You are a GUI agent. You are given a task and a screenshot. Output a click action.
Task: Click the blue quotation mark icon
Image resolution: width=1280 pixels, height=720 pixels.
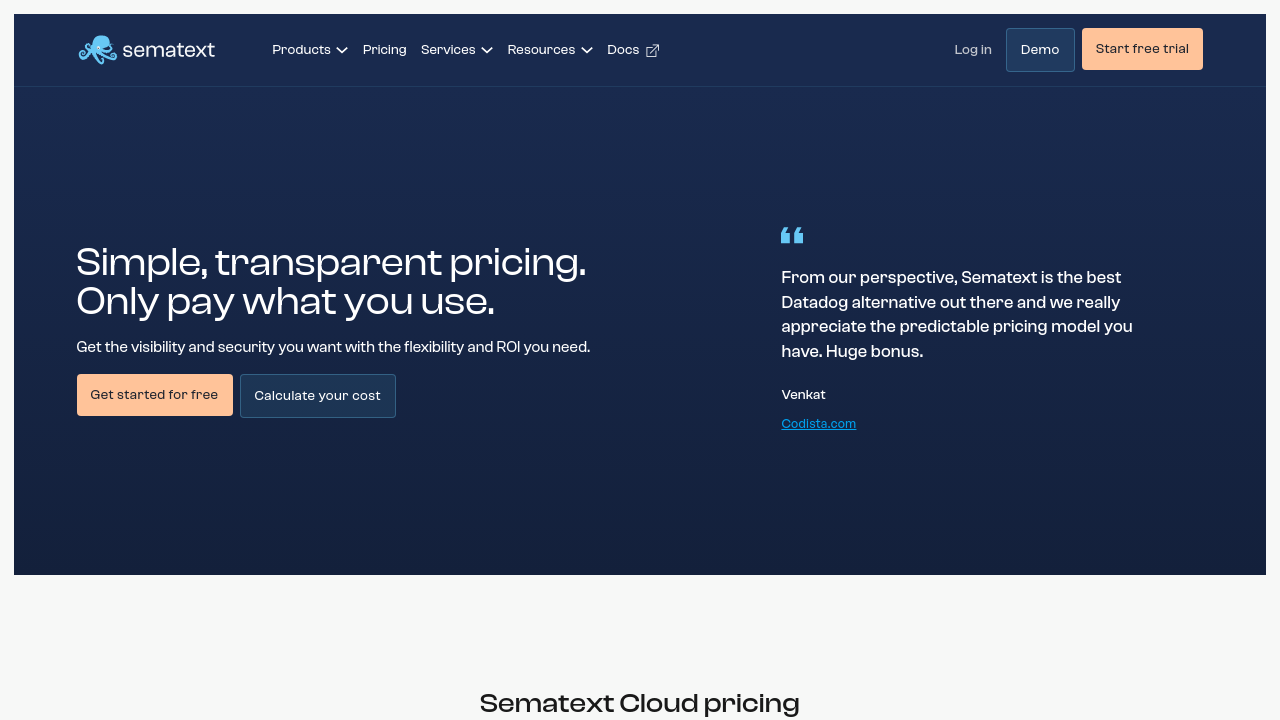792,235
